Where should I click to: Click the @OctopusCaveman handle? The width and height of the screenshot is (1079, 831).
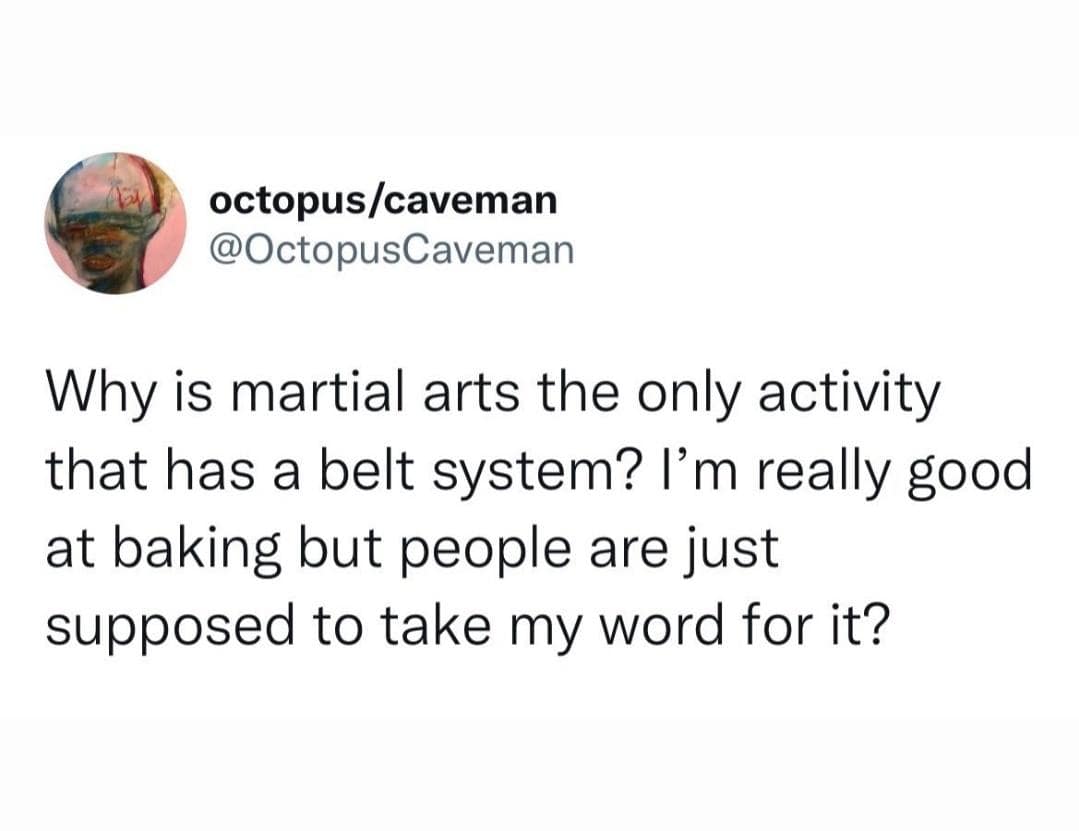click(392, 249)
